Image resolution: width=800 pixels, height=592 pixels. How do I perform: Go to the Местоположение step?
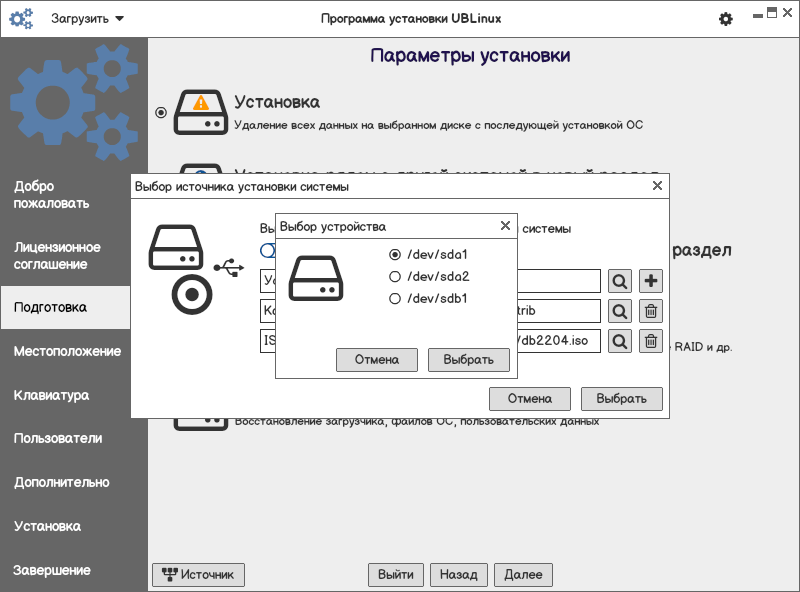pyautogui.click(x=67, y=351)
